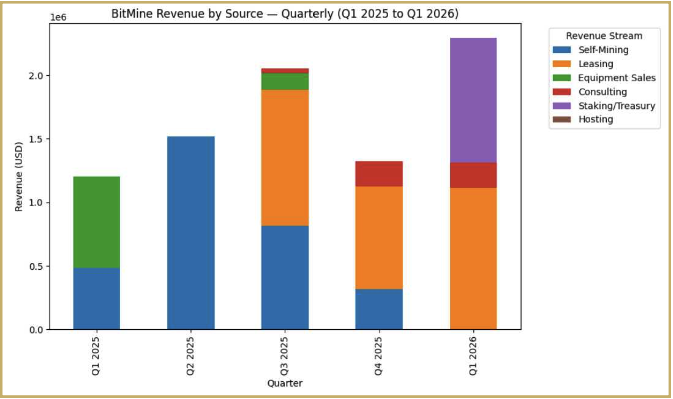The width and height of the screenshot is (673, 399).
Task: Click the "Q3 2025" x-axis tick label
Action: pyautogui.click(x=284, y=356)
